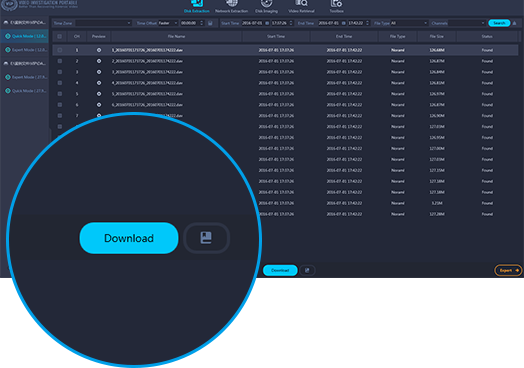Click the Search button

pos(499,23)
